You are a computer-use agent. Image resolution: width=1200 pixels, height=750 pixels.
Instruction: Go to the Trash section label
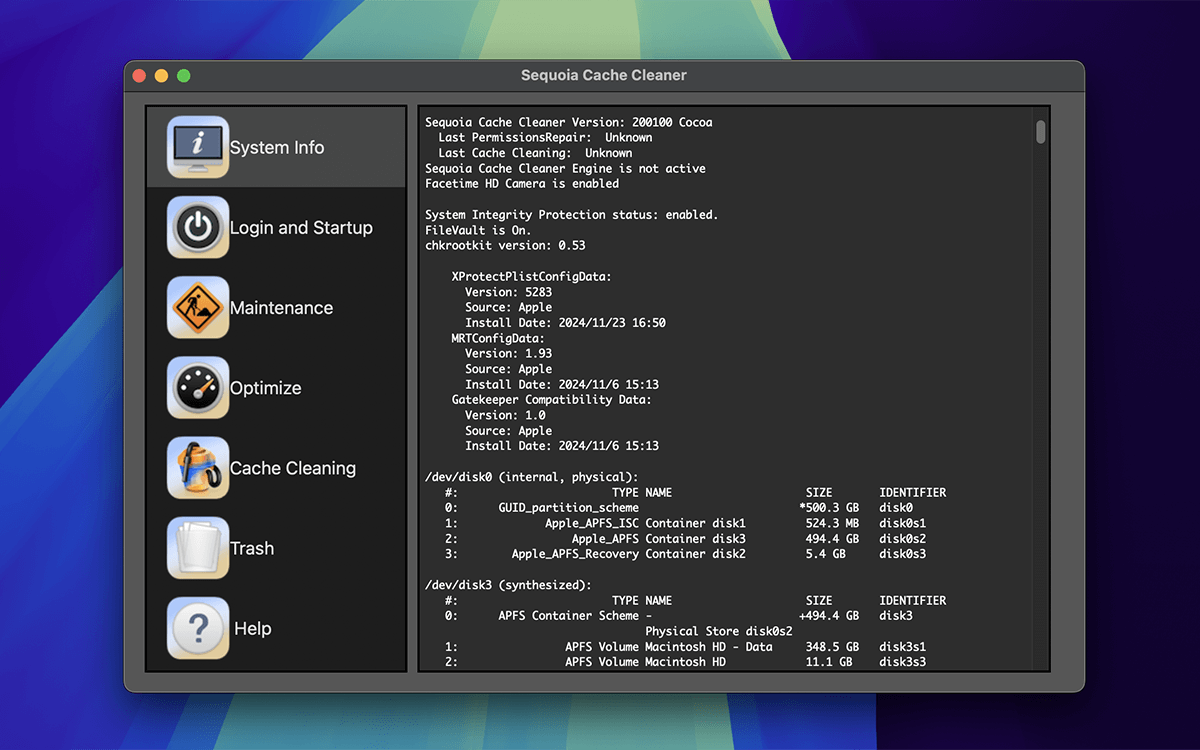[x=252, y=548]
